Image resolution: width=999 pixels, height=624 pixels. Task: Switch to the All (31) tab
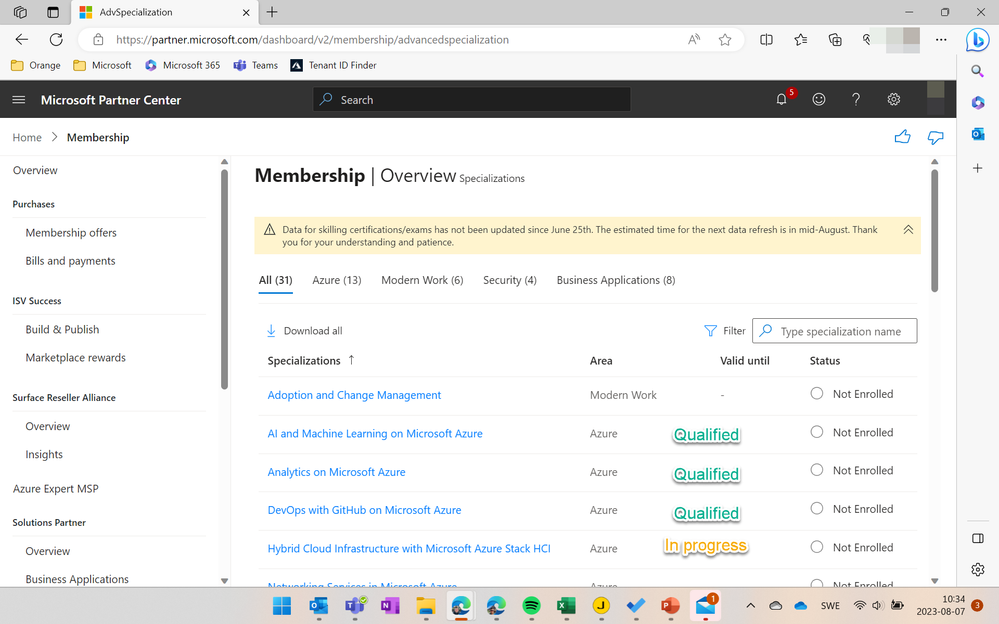275,280
